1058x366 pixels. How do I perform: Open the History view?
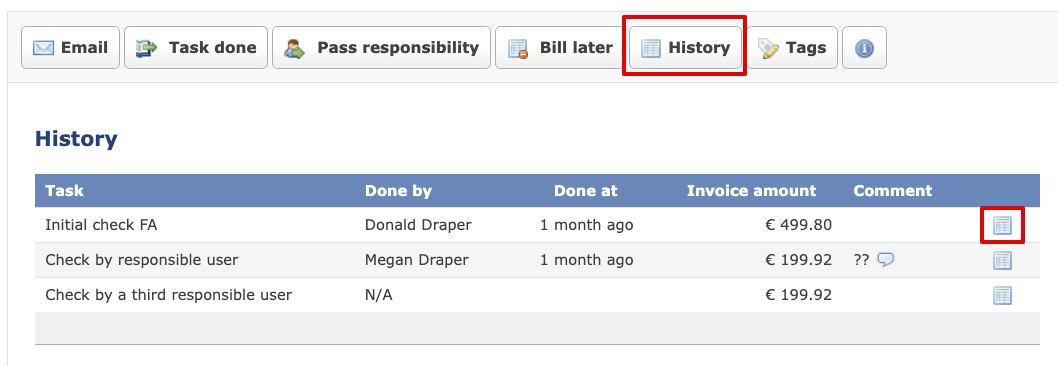pyautogui.click(x=686, y=48)
